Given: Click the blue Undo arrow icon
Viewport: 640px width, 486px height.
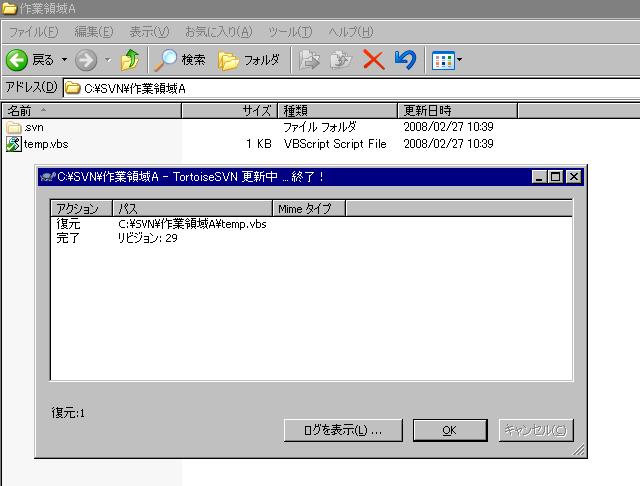Looking at the screenshot, I should click(405, 60).
